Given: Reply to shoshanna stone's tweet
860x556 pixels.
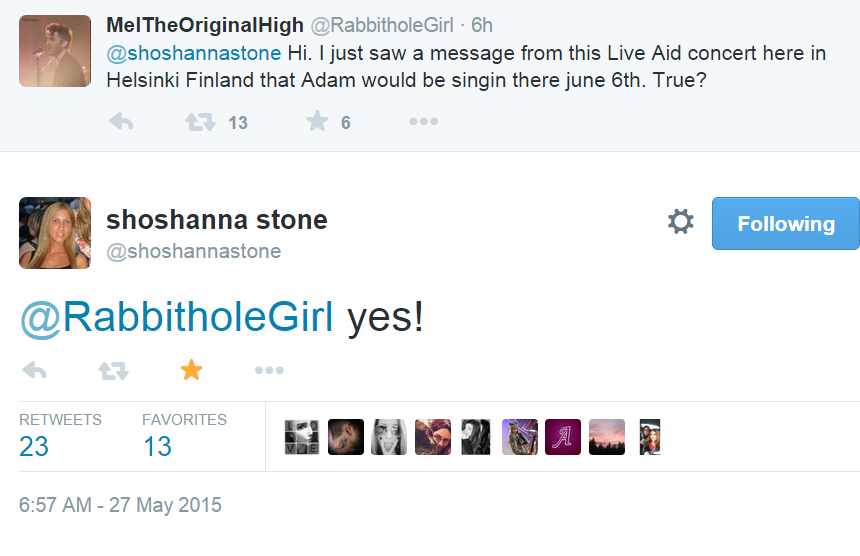Looking at the screenshot, I should click(x=34, y=370).
